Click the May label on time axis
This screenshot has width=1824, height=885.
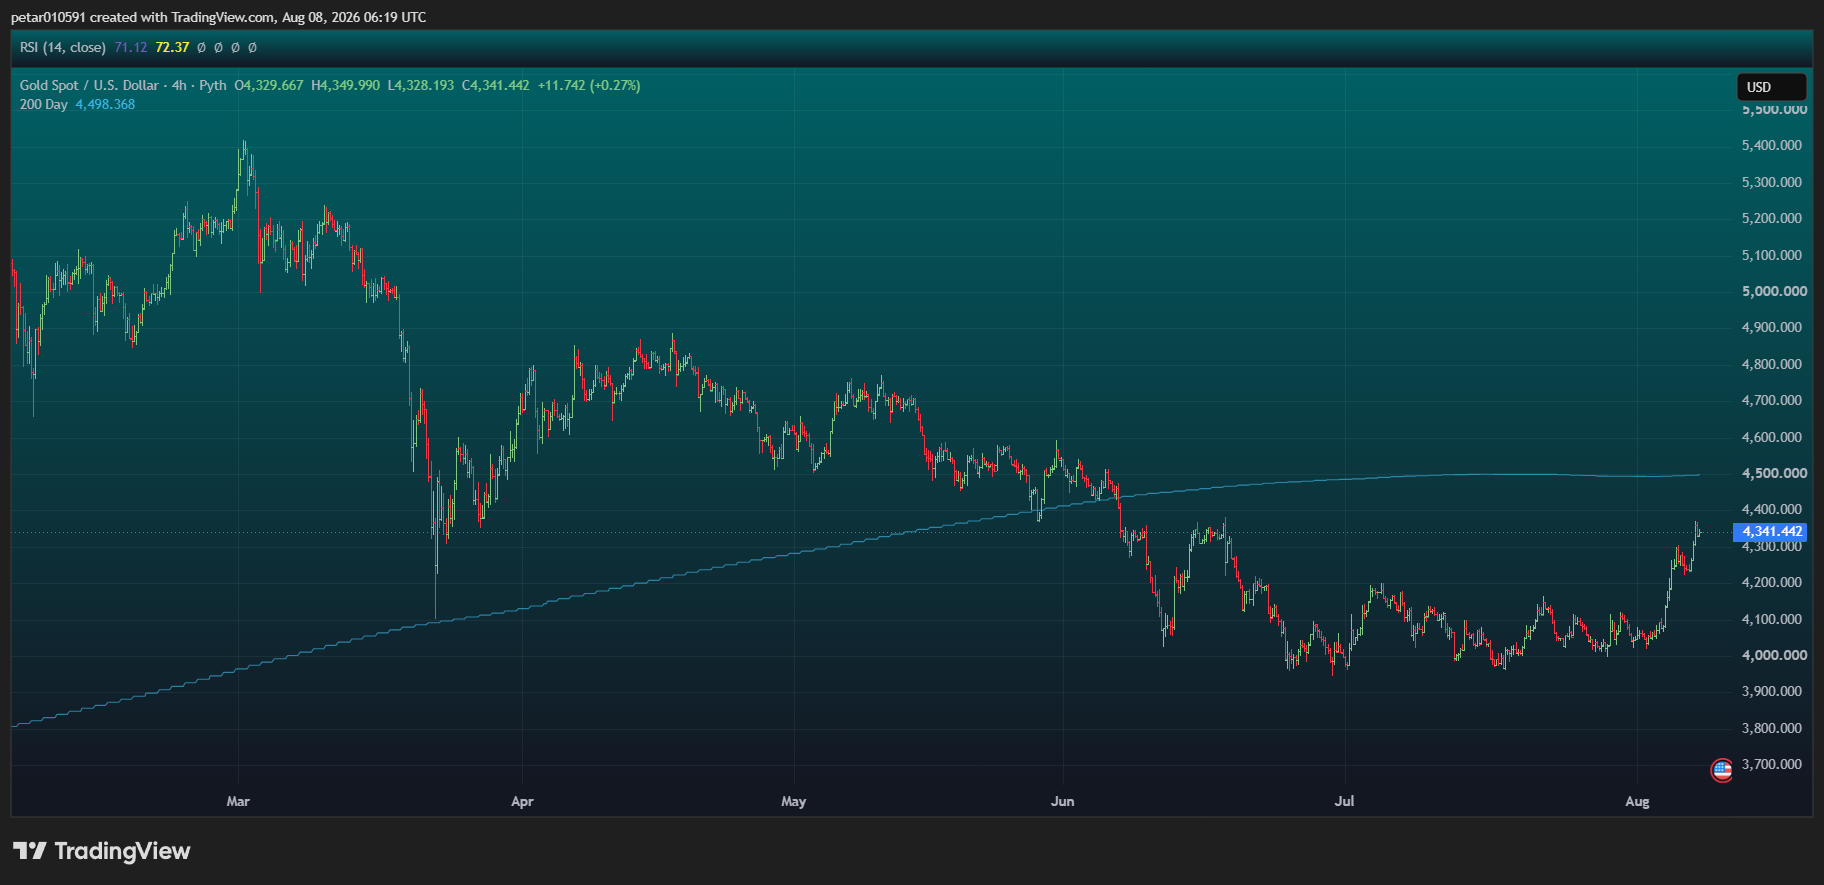[794, 801]
